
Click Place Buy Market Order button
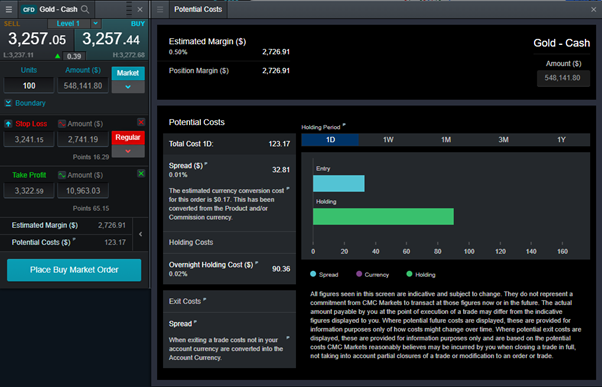coord(74,270)
